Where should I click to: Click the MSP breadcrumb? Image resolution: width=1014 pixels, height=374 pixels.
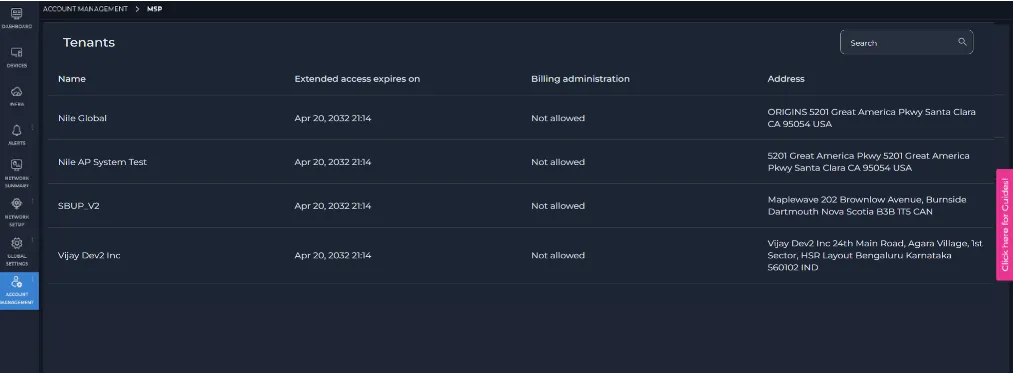point(155,8)
